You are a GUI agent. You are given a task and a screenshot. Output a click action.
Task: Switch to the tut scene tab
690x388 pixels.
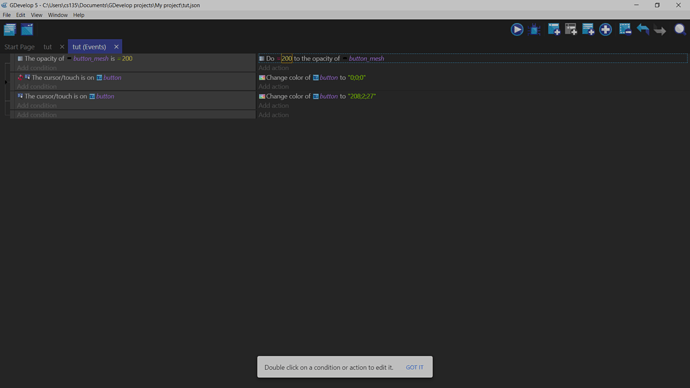[x=48, y=47]
